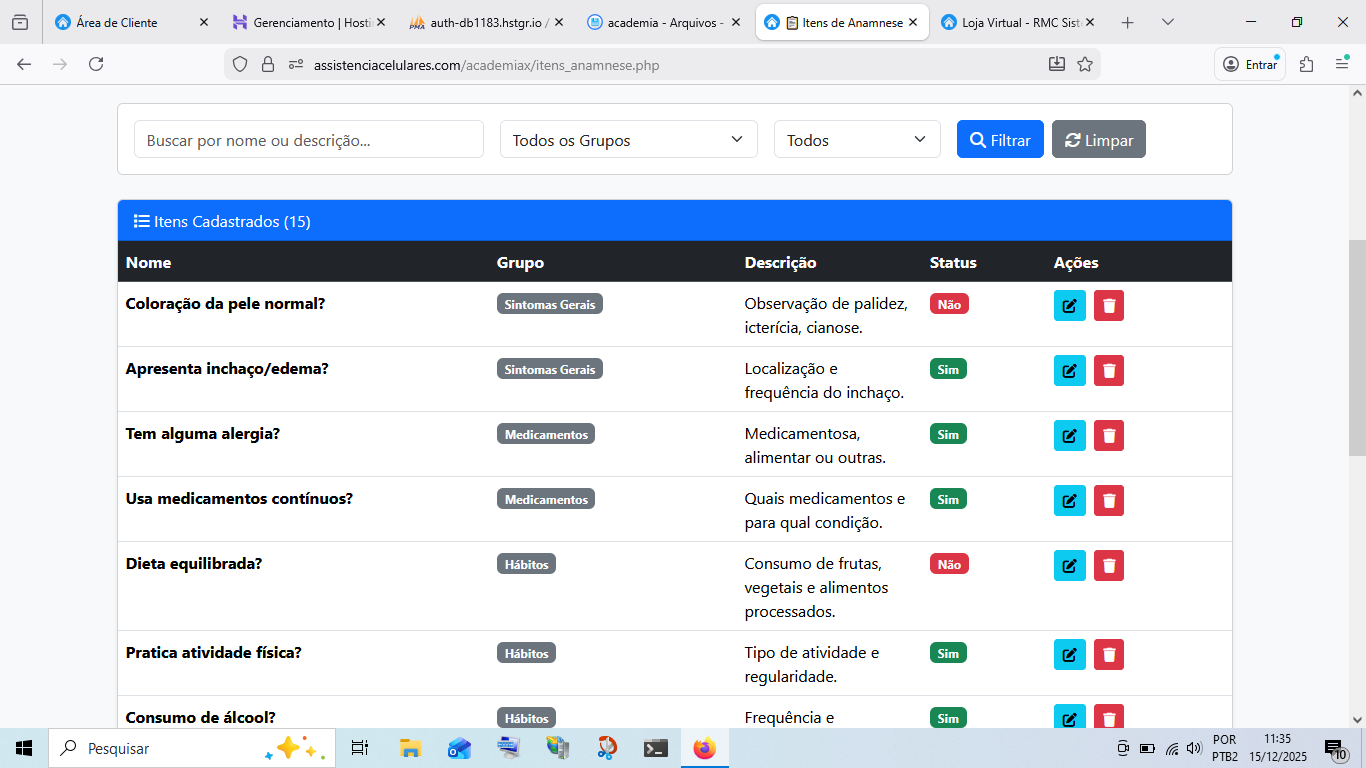Screen dimensions: 1366x768
Task: Delete the 'Apresenta inchaço/edema?' item
Action: coord(1108,371)
